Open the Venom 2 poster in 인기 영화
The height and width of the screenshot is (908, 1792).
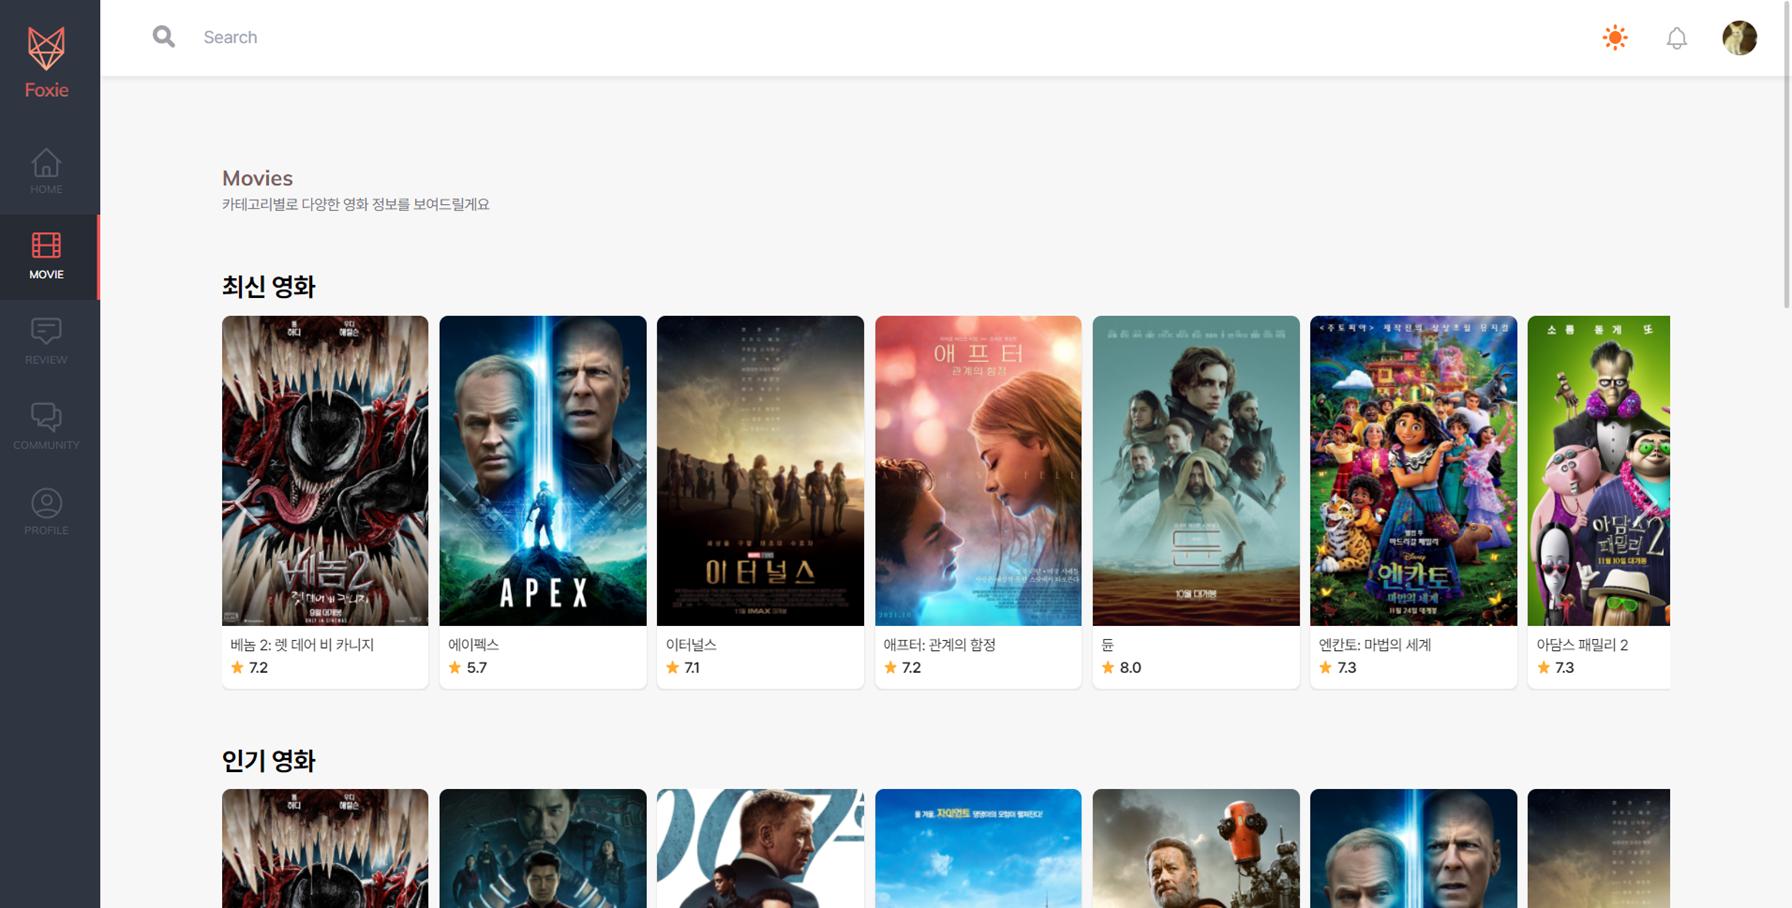[325, 848]
